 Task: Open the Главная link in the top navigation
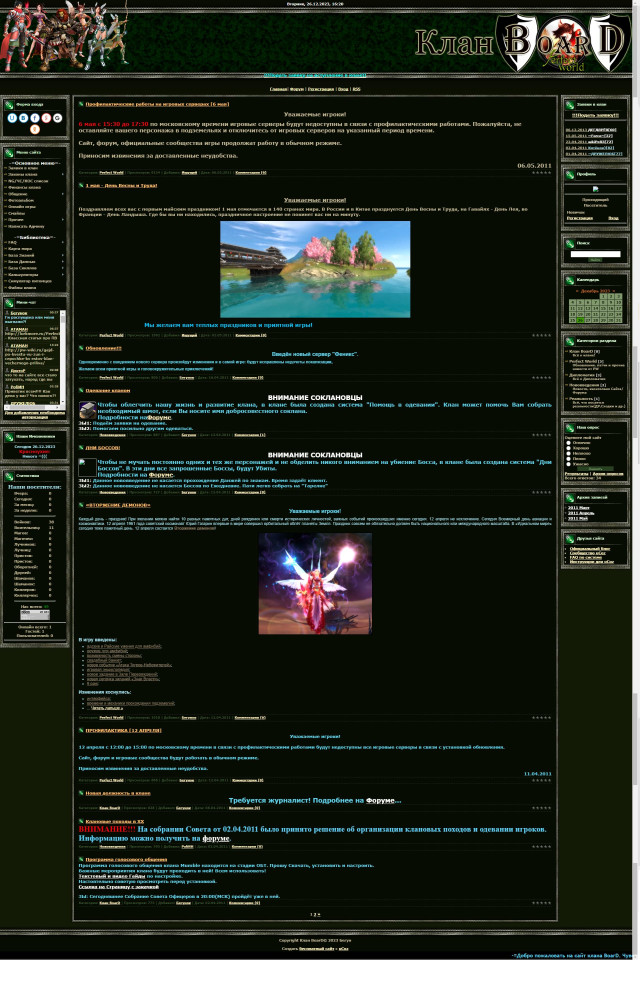pos(278,89)
